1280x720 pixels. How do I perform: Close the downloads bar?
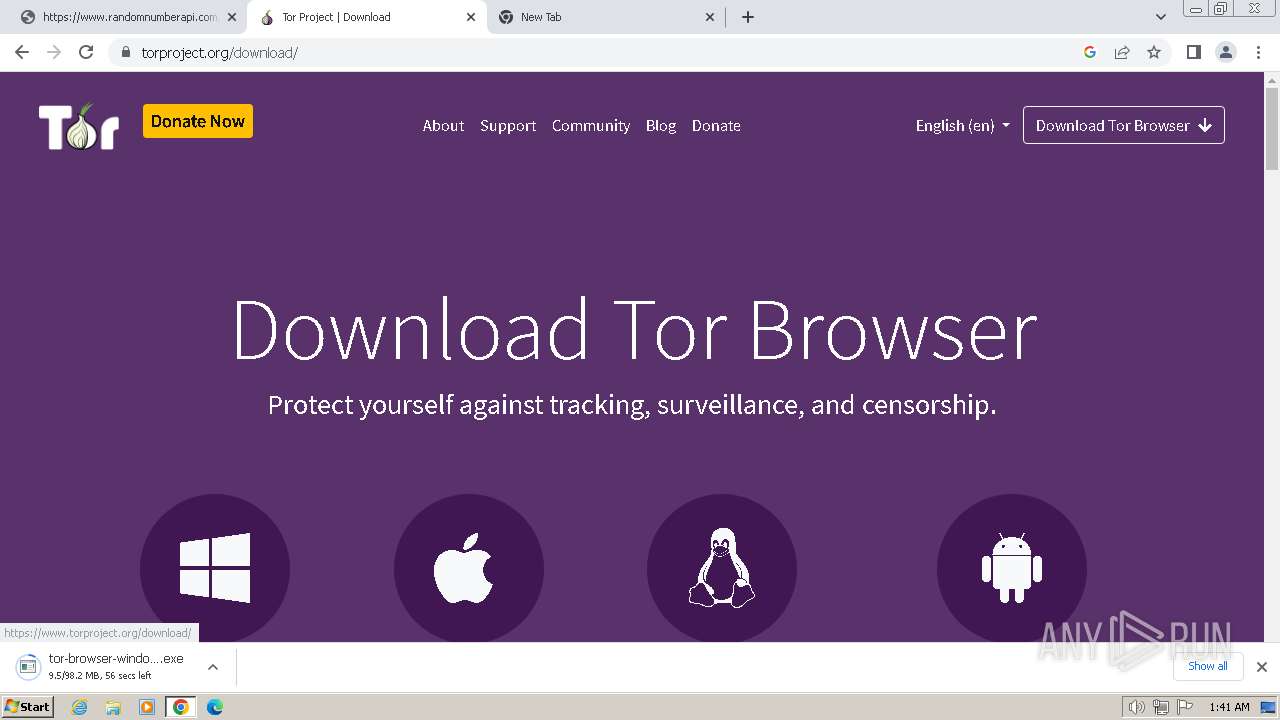click(1262, 667)
